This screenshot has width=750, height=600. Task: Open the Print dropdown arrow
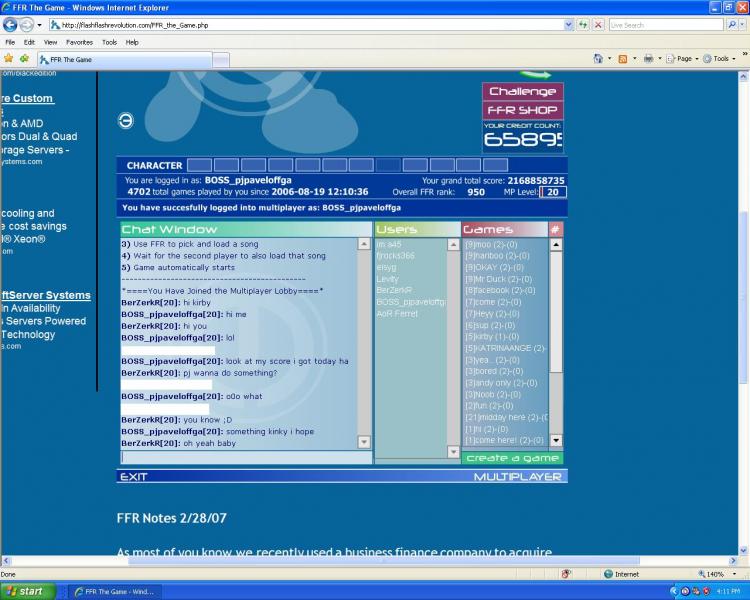[660, 59]
